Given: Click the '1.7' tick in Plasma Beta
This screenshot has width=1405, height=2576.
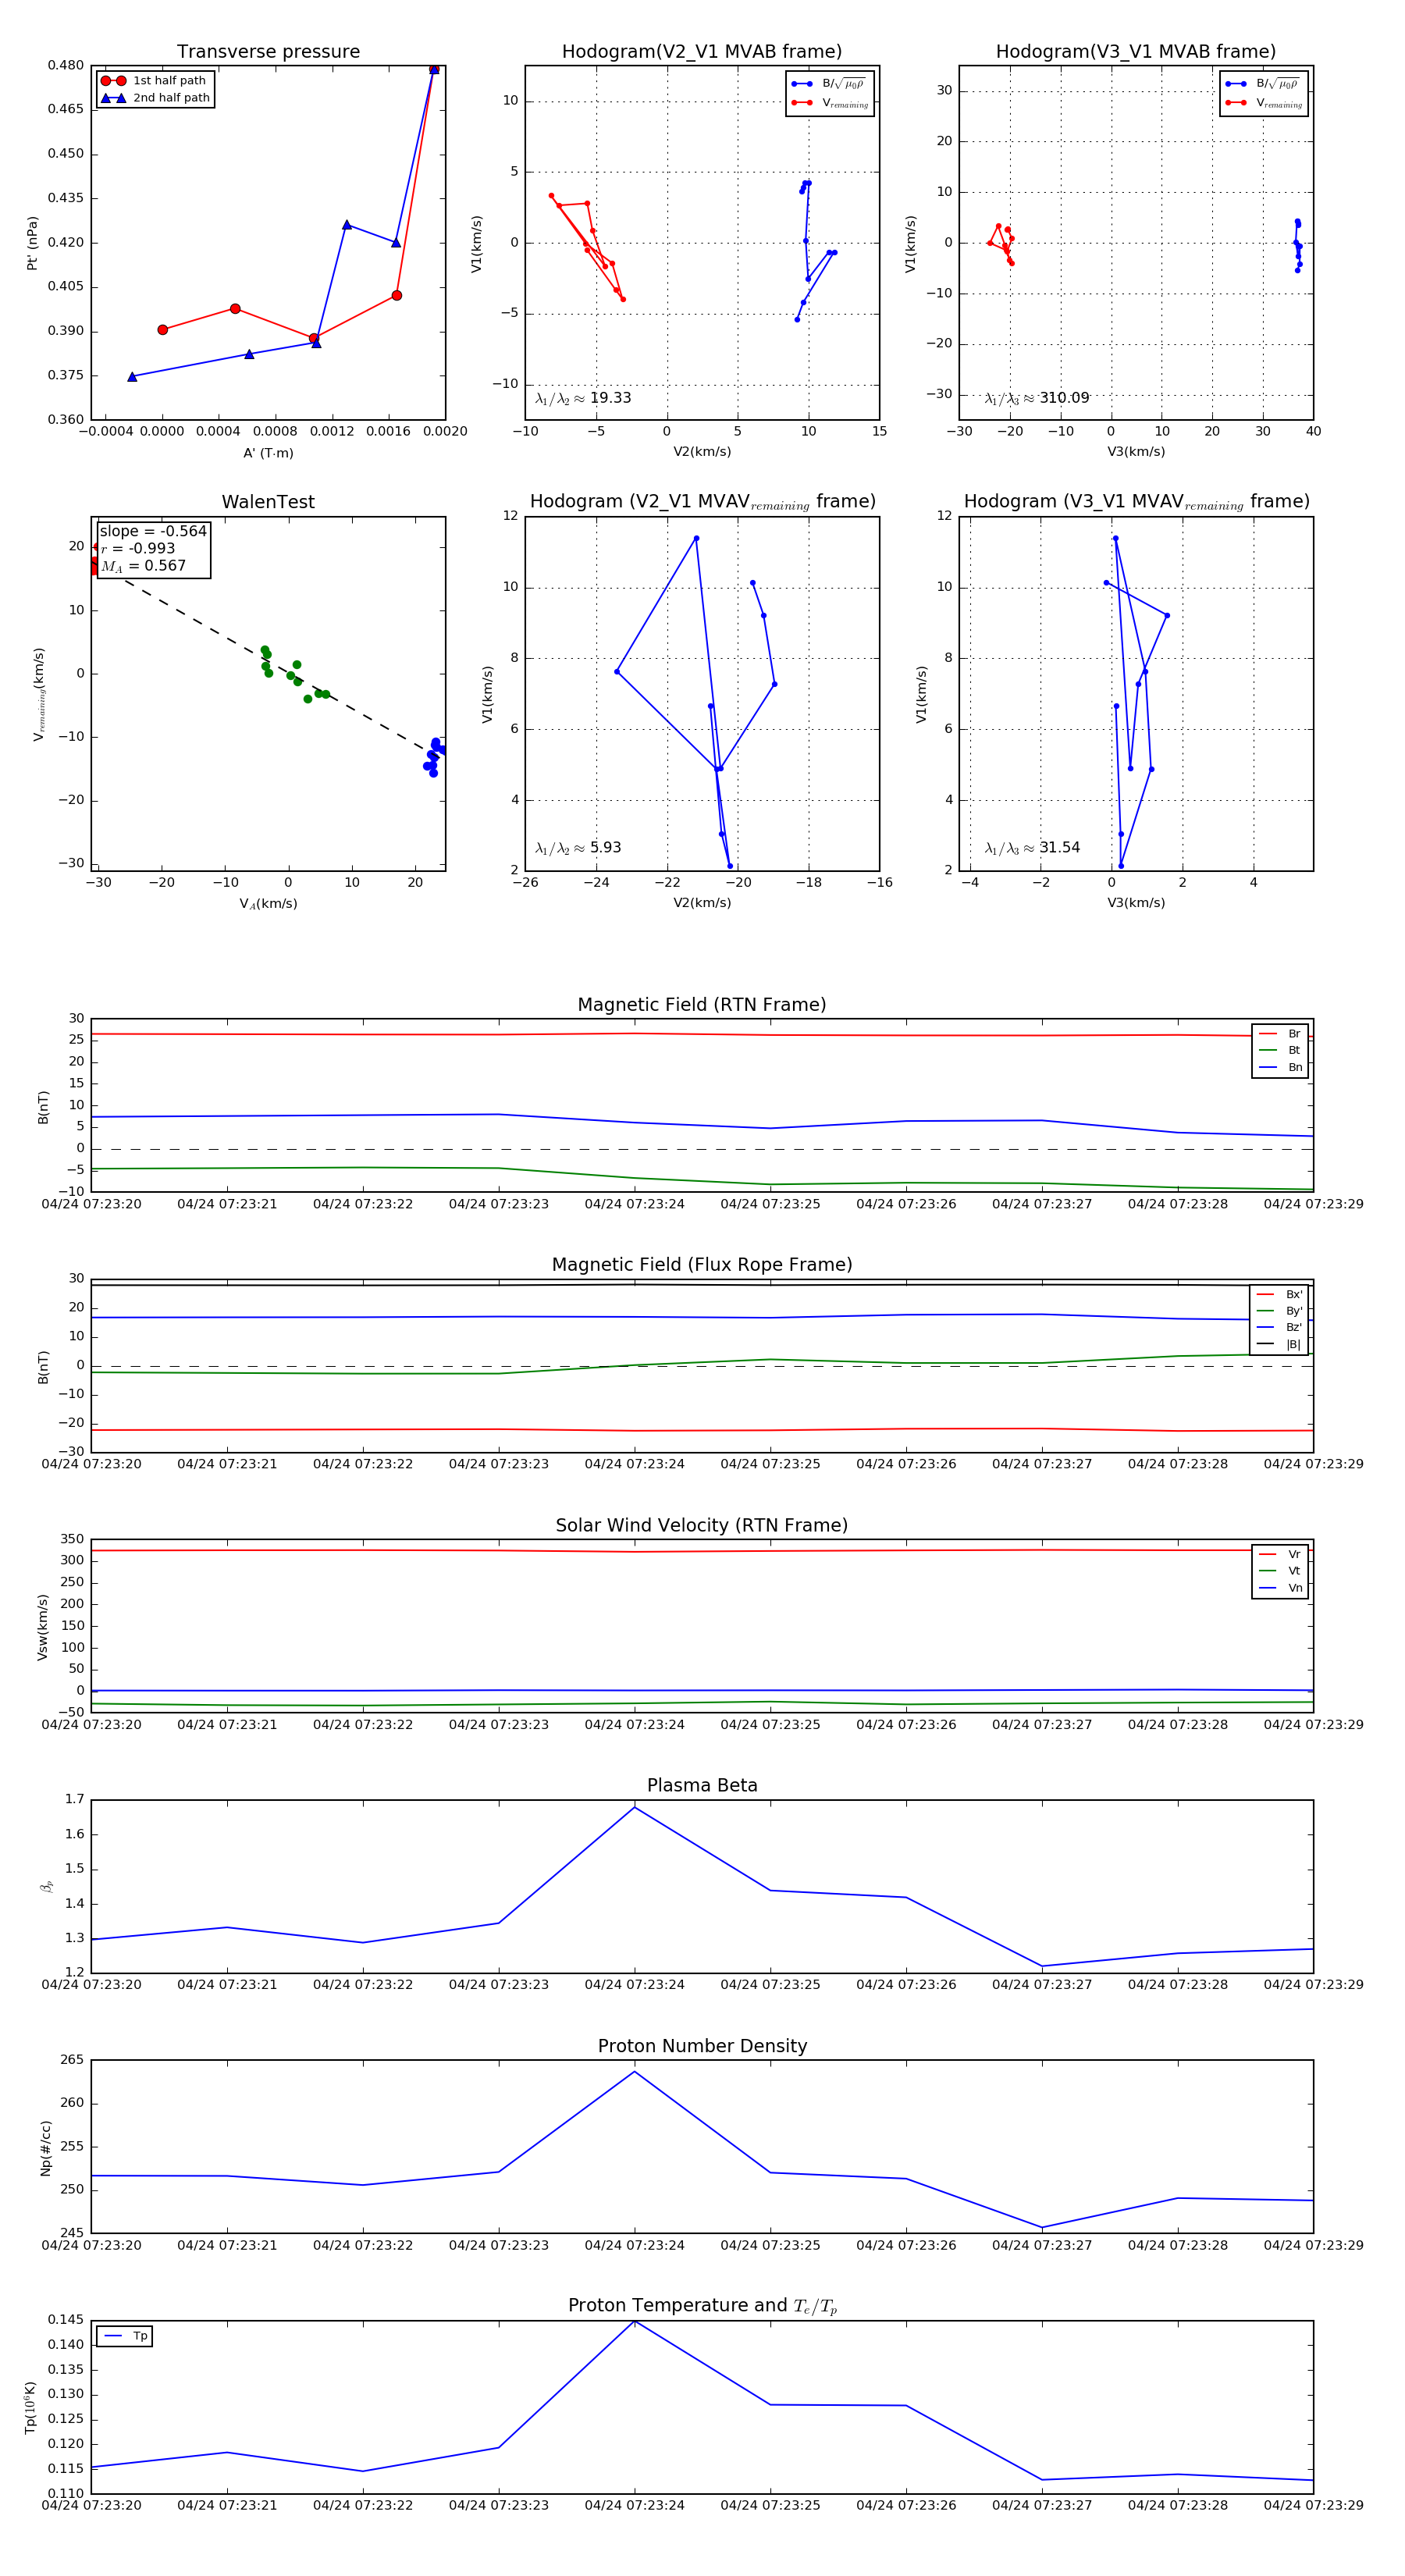Looking at the screenshot, I should [x=75, y=1799].
